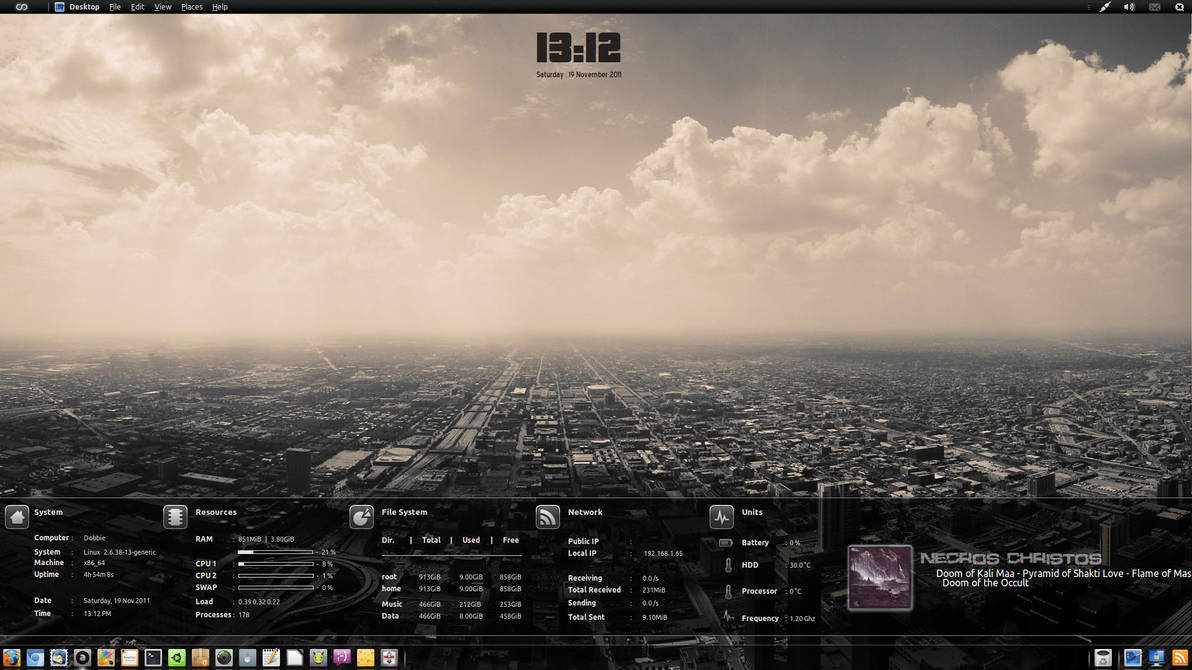Open the Places menu
The height and width of the screenshot is (670, 1192).
coord(192,7)
